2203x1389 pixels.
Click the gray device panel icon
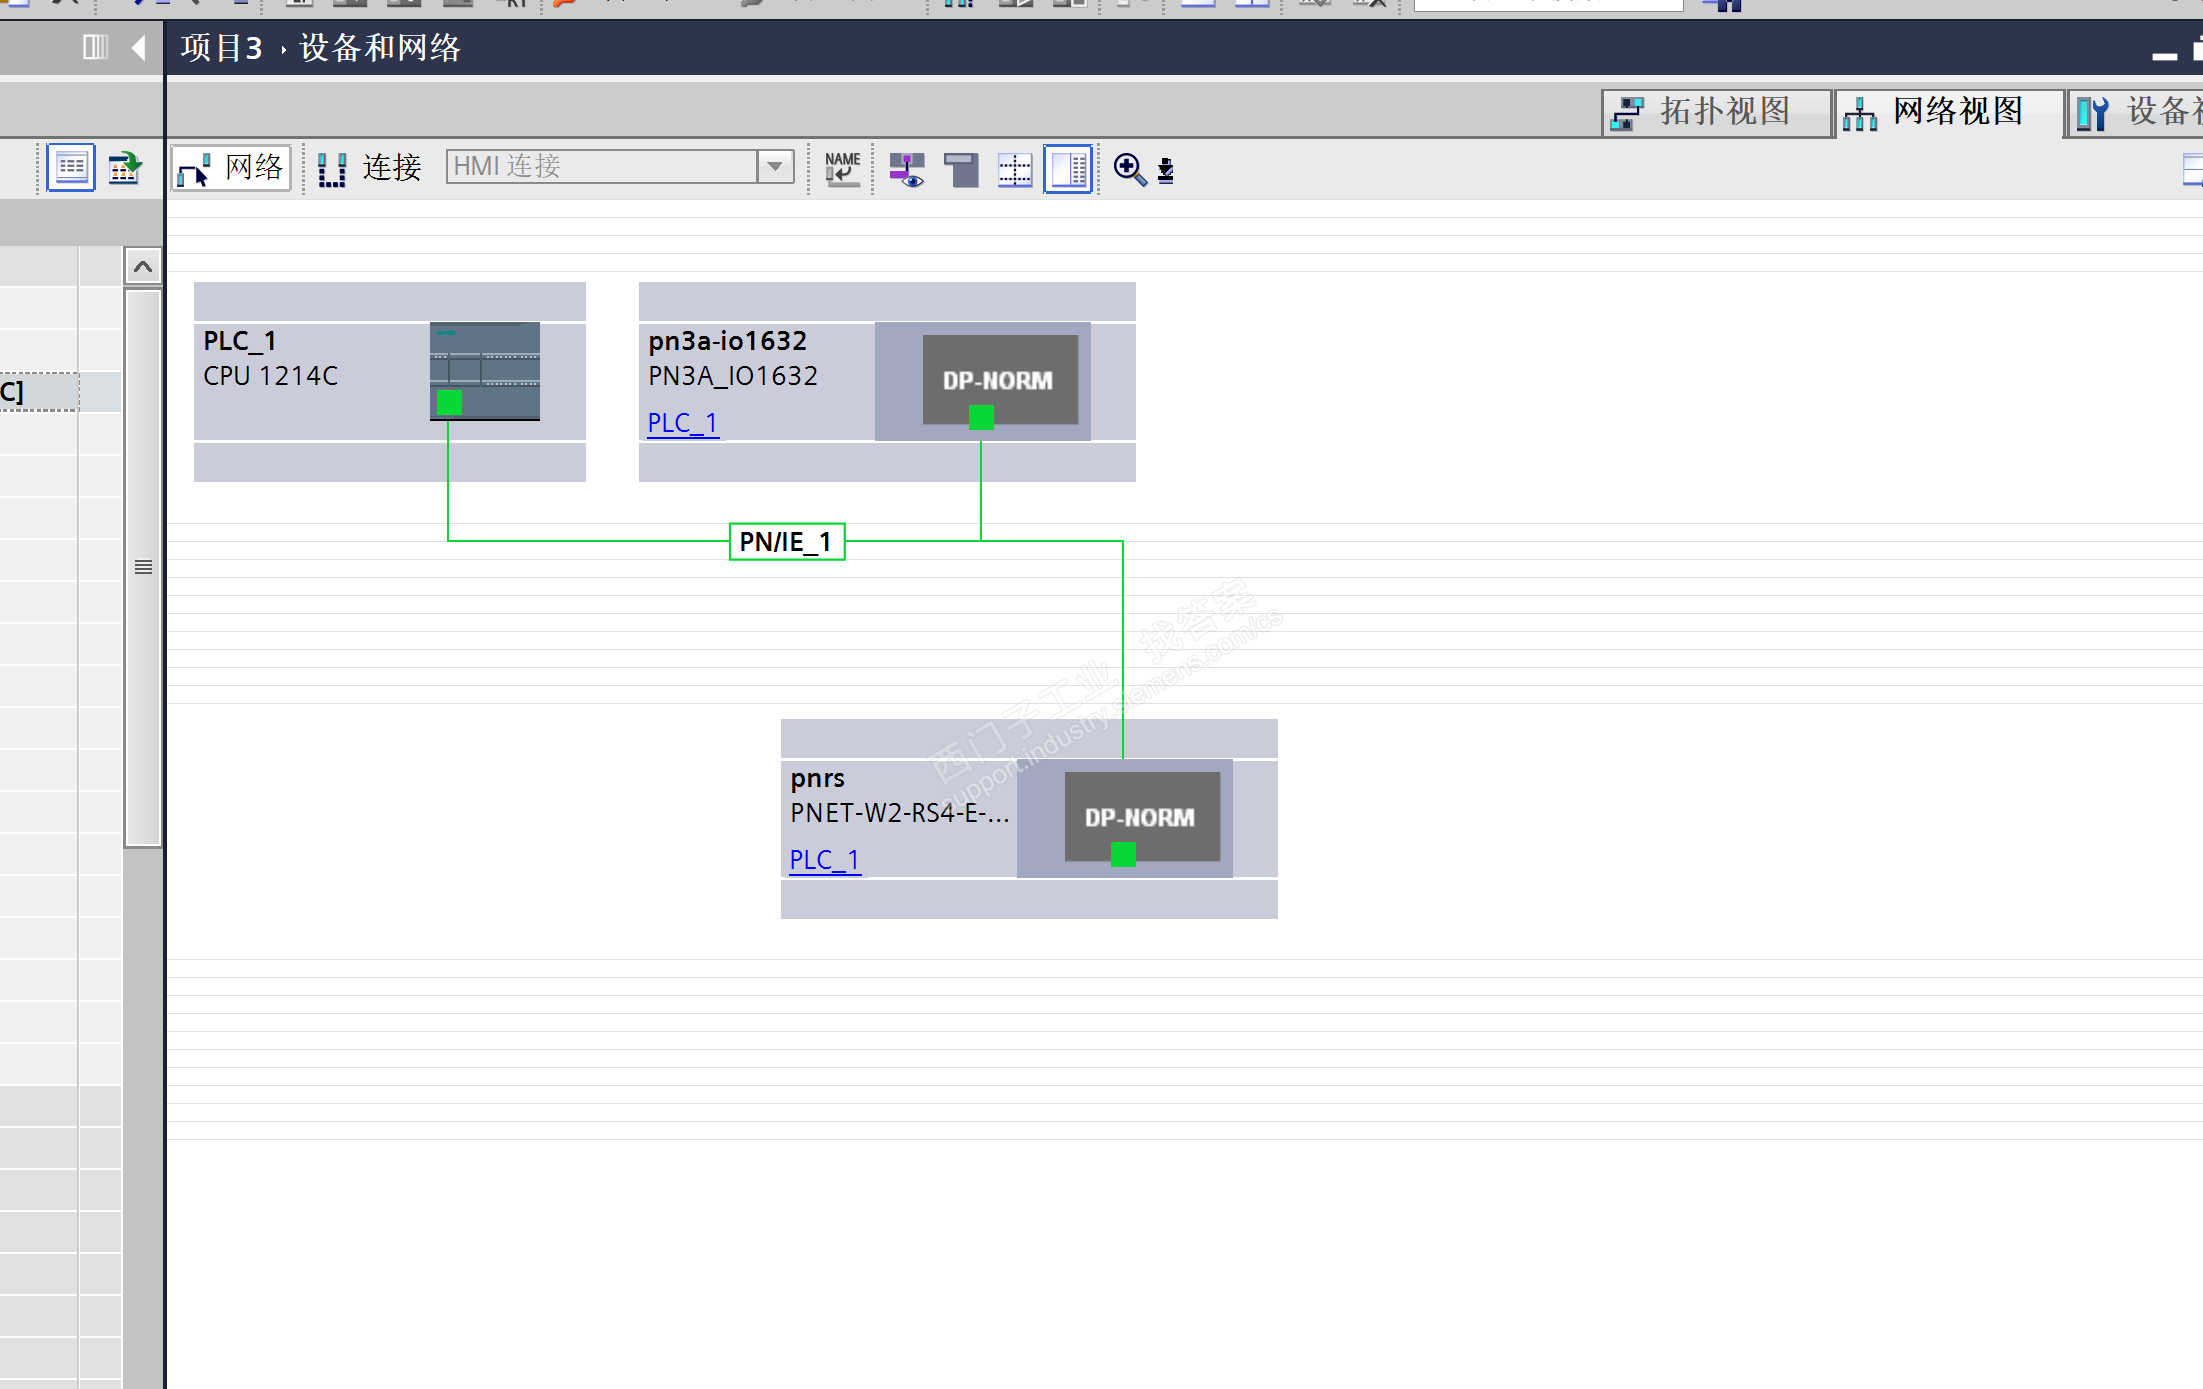coord(961,169)
